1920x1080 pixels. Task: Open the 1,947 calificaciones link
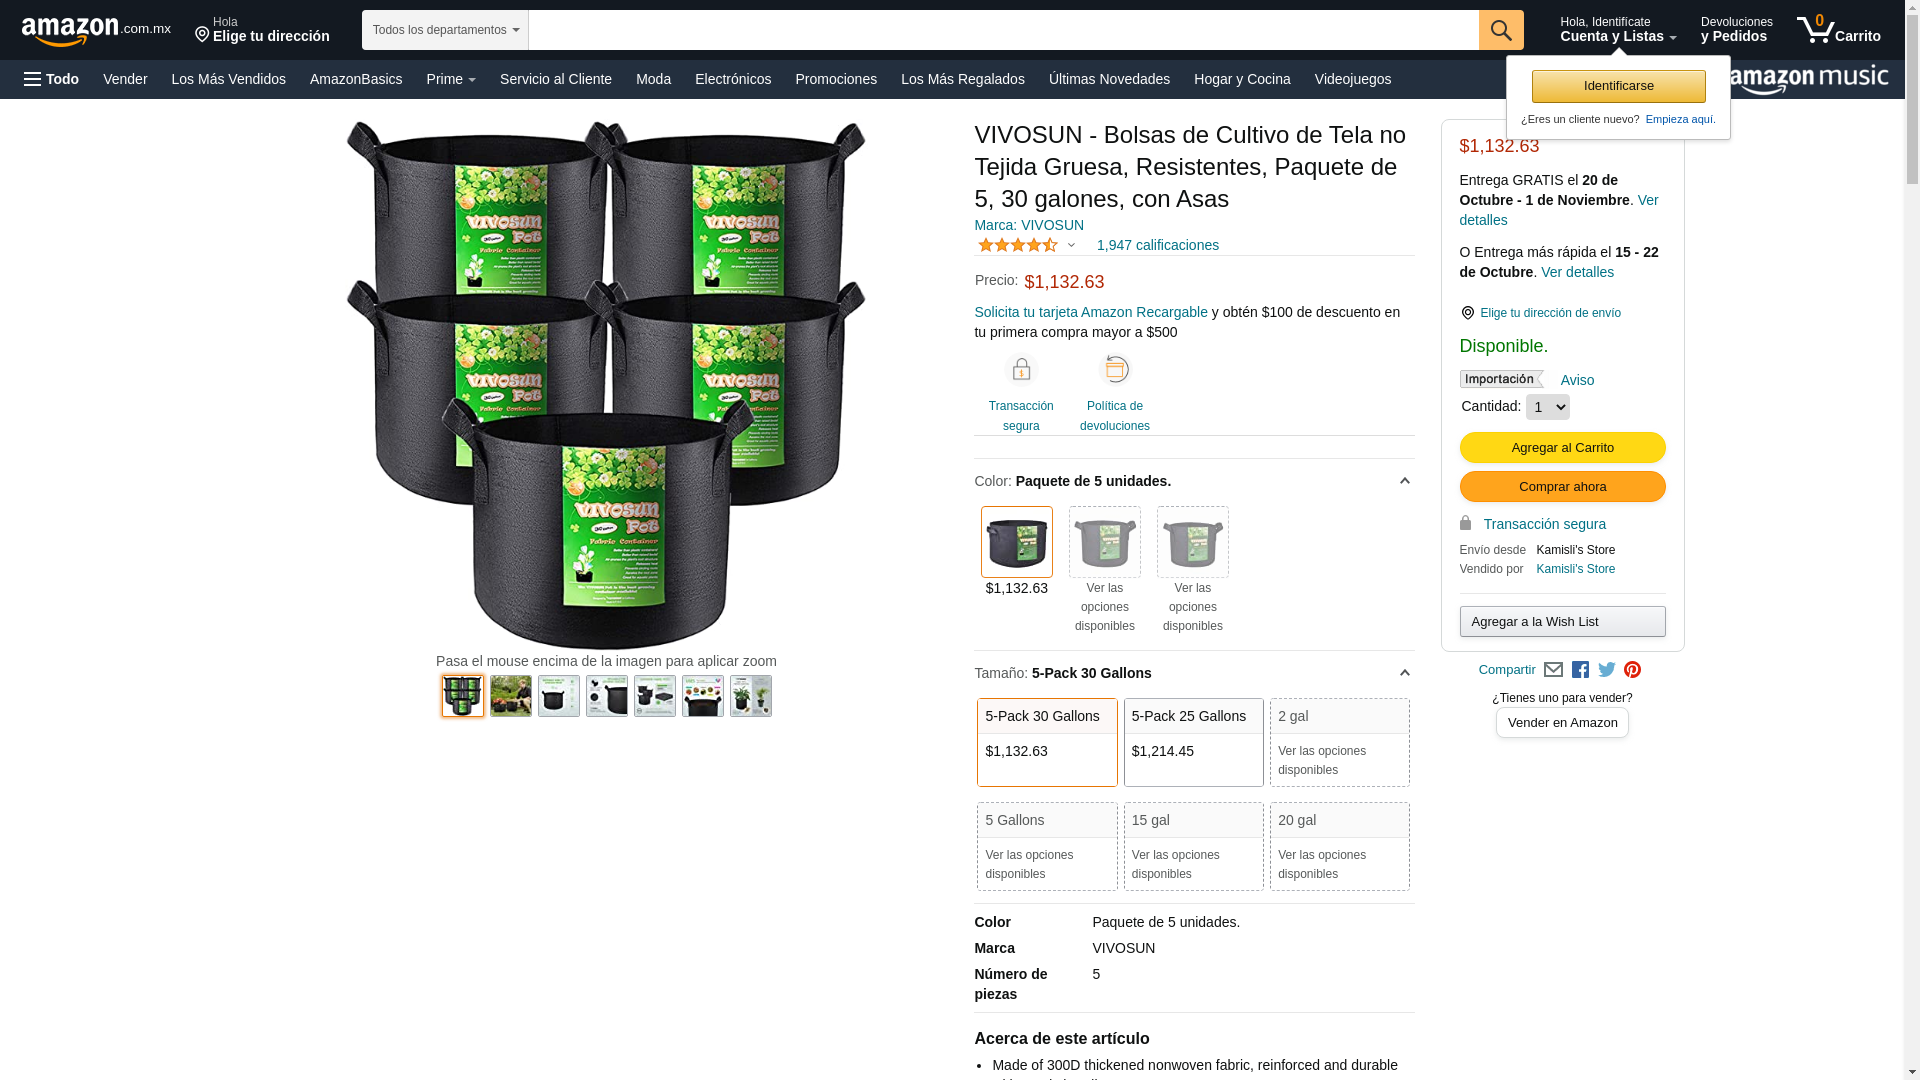point(1157,245)
